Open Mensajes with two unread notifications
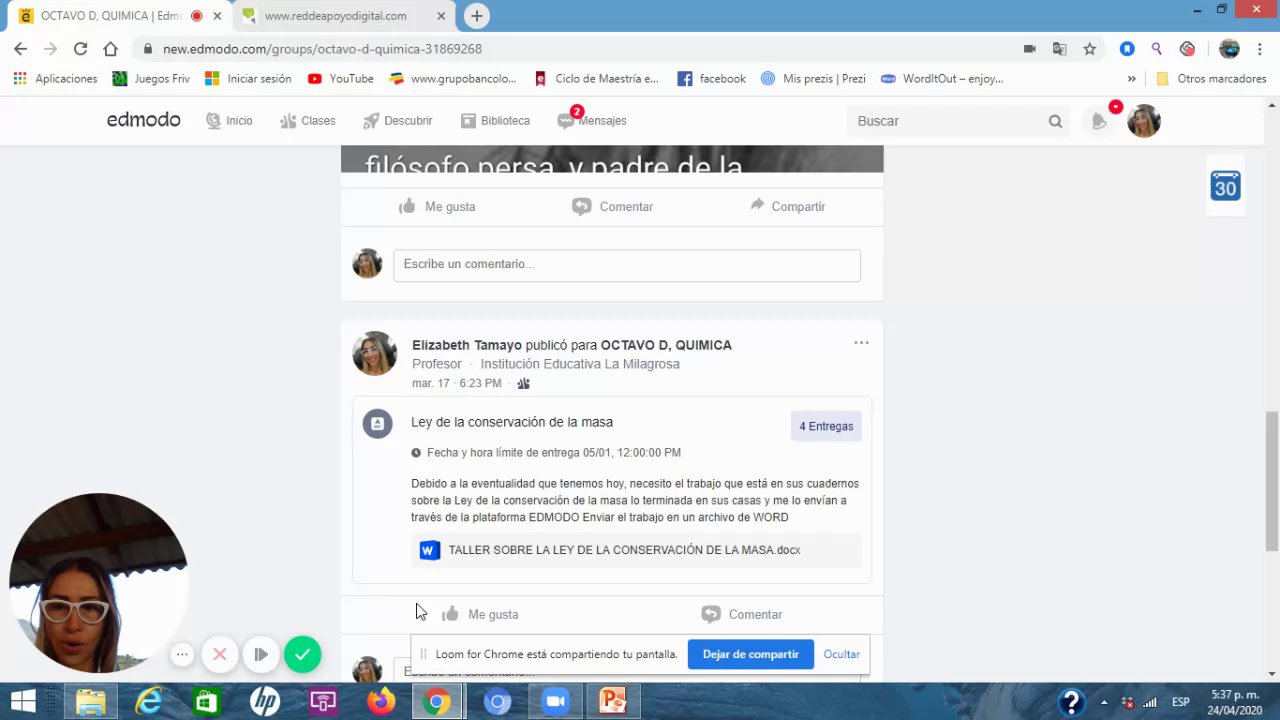The image size is (1280, 720). click(592, 120)
